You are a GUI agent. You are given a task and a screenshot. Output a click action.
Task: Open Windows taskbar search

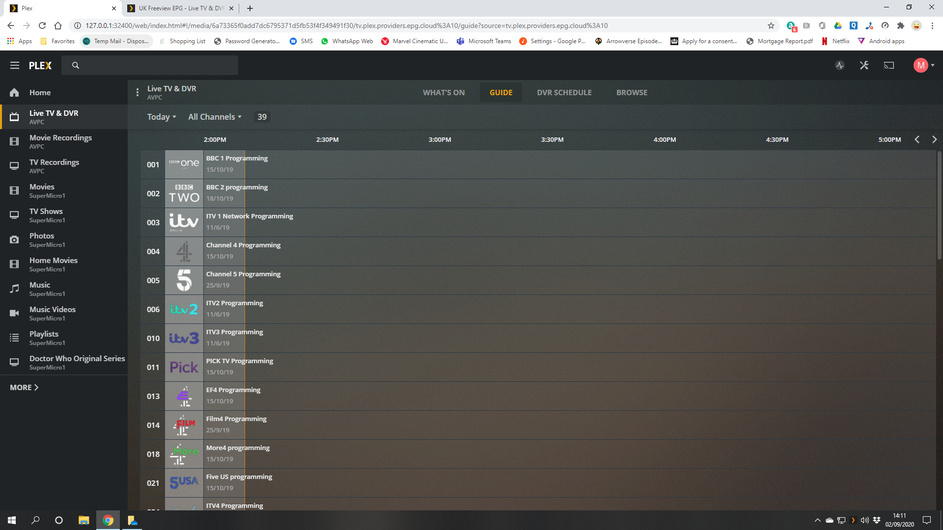tap(35, 520)
